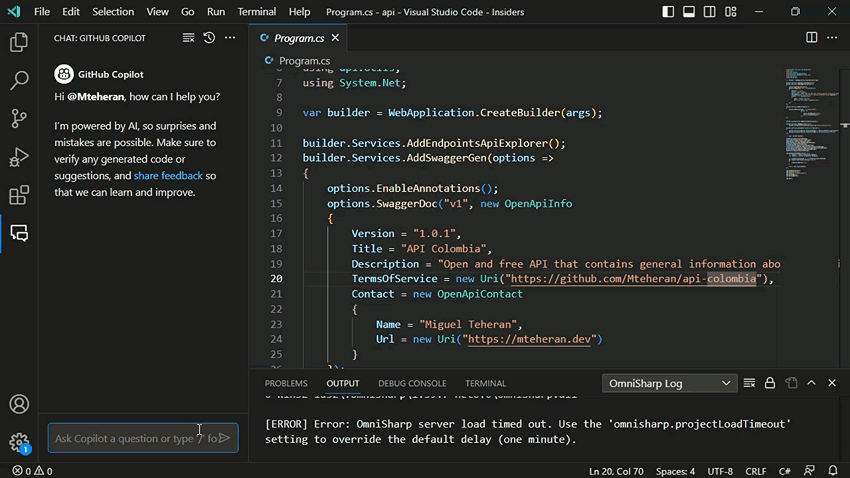Open Go to Line via Ln 20, Col 70
850x478 pixels.
click(x=616, y=471)
